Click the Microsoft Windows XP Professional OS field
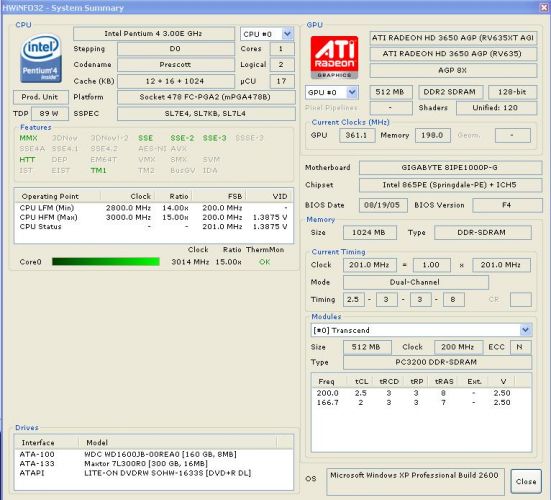The image size is (551, 500). point(415,481)
